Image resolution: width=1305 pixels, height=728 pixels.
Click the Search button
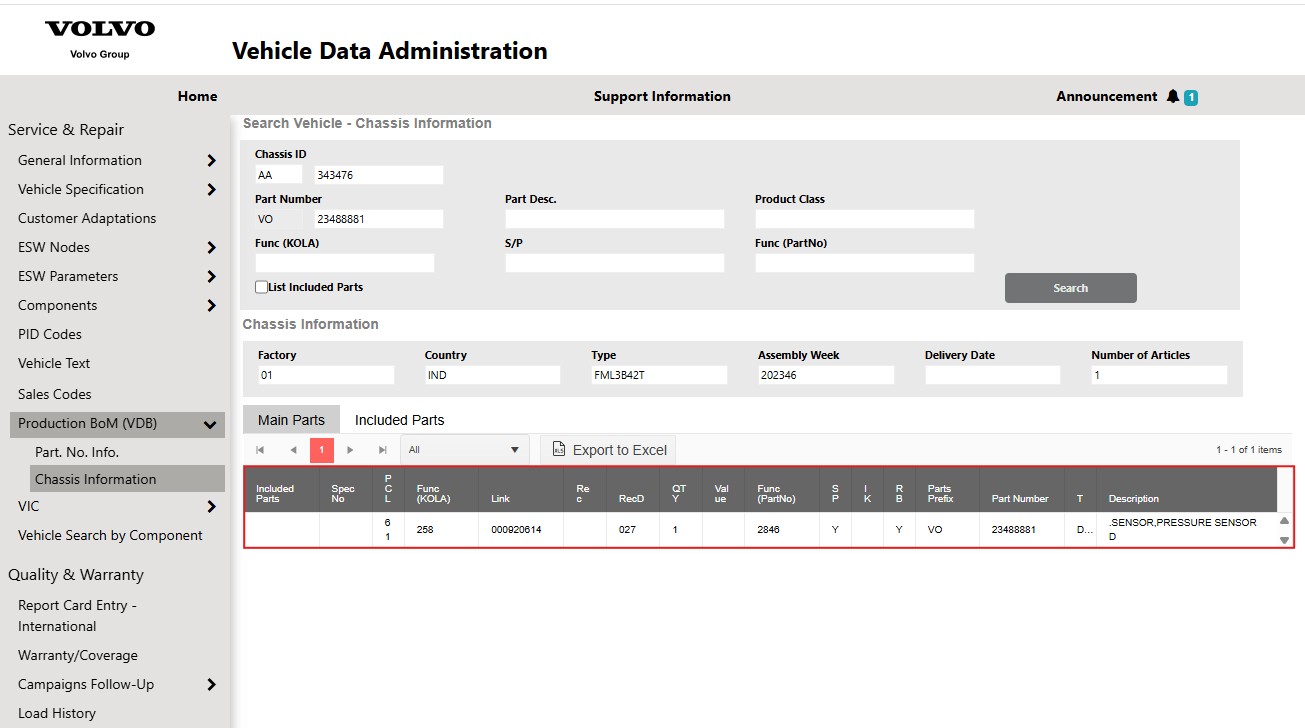point(1070,288)
